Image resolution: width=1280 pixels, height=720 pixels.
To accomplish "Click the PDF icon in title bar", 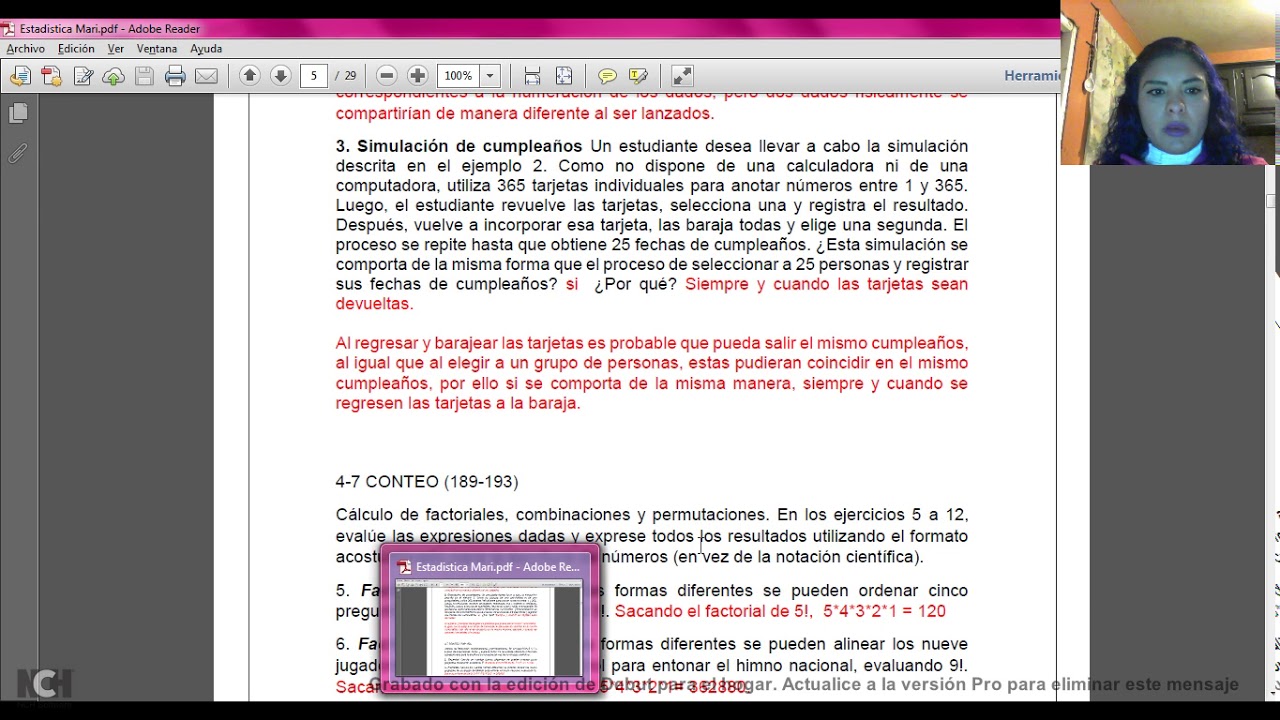I will pyautogui.click(x=8, y=29).
